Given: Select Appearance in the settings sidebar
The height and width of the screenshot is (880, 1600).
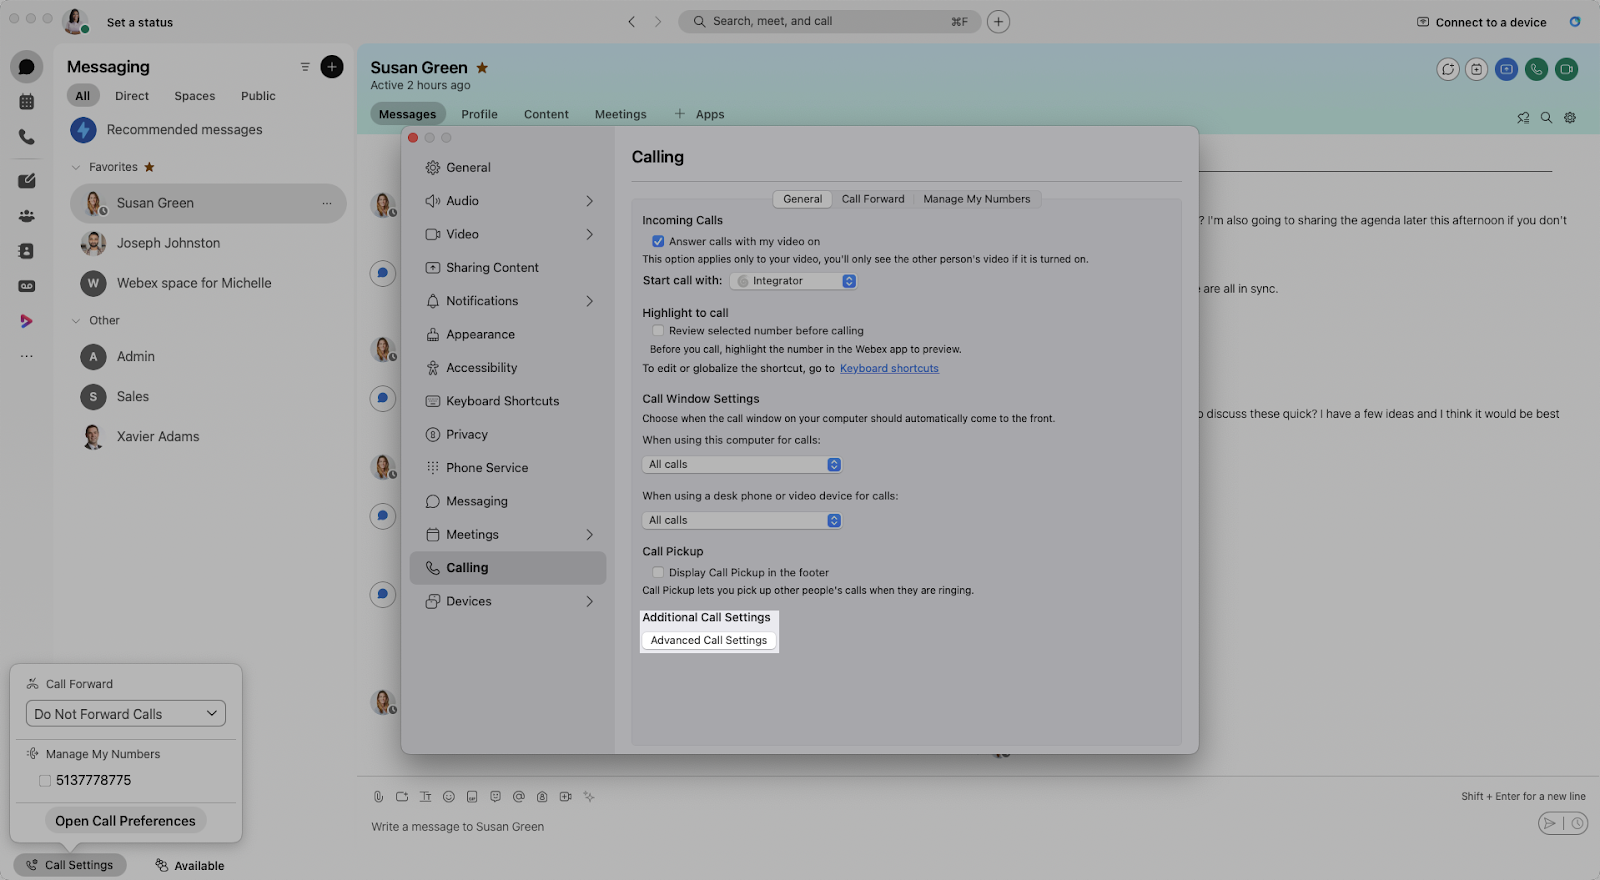Looking at the screenshot, I should point(508,335).
